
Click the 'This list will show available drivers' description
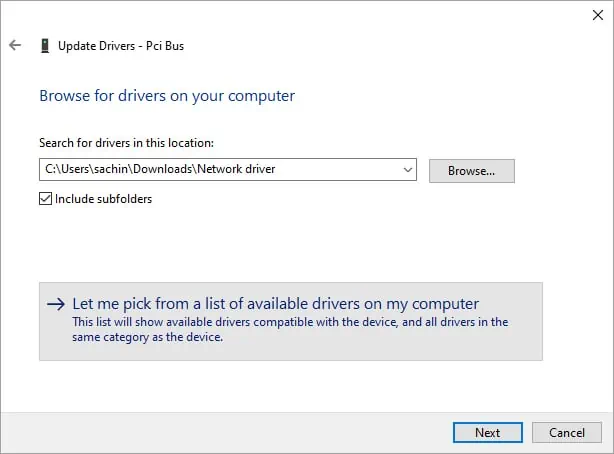(x=290, y=329)
